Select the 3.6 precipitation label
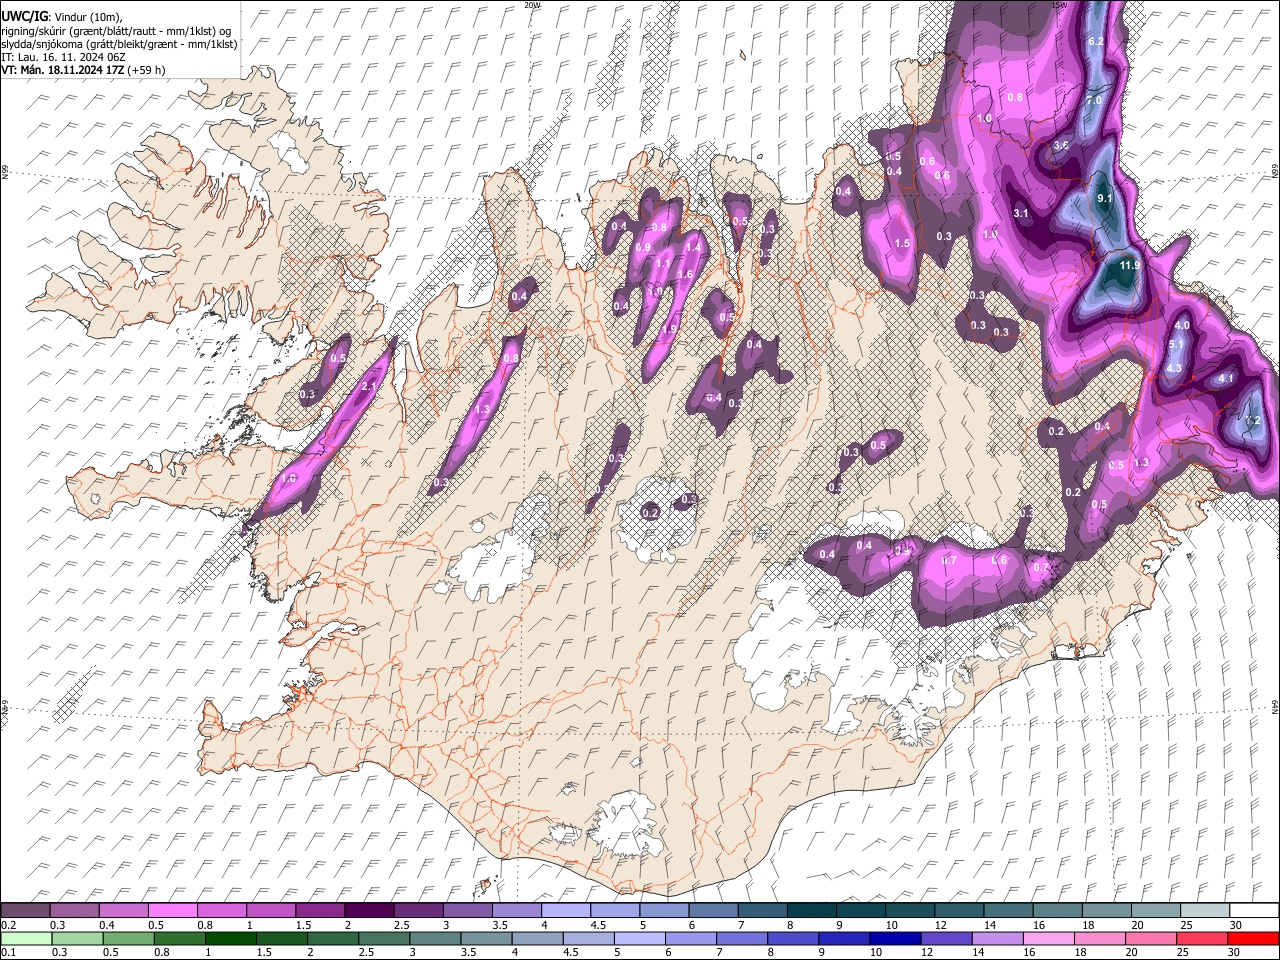 [x=1062, y=146]
